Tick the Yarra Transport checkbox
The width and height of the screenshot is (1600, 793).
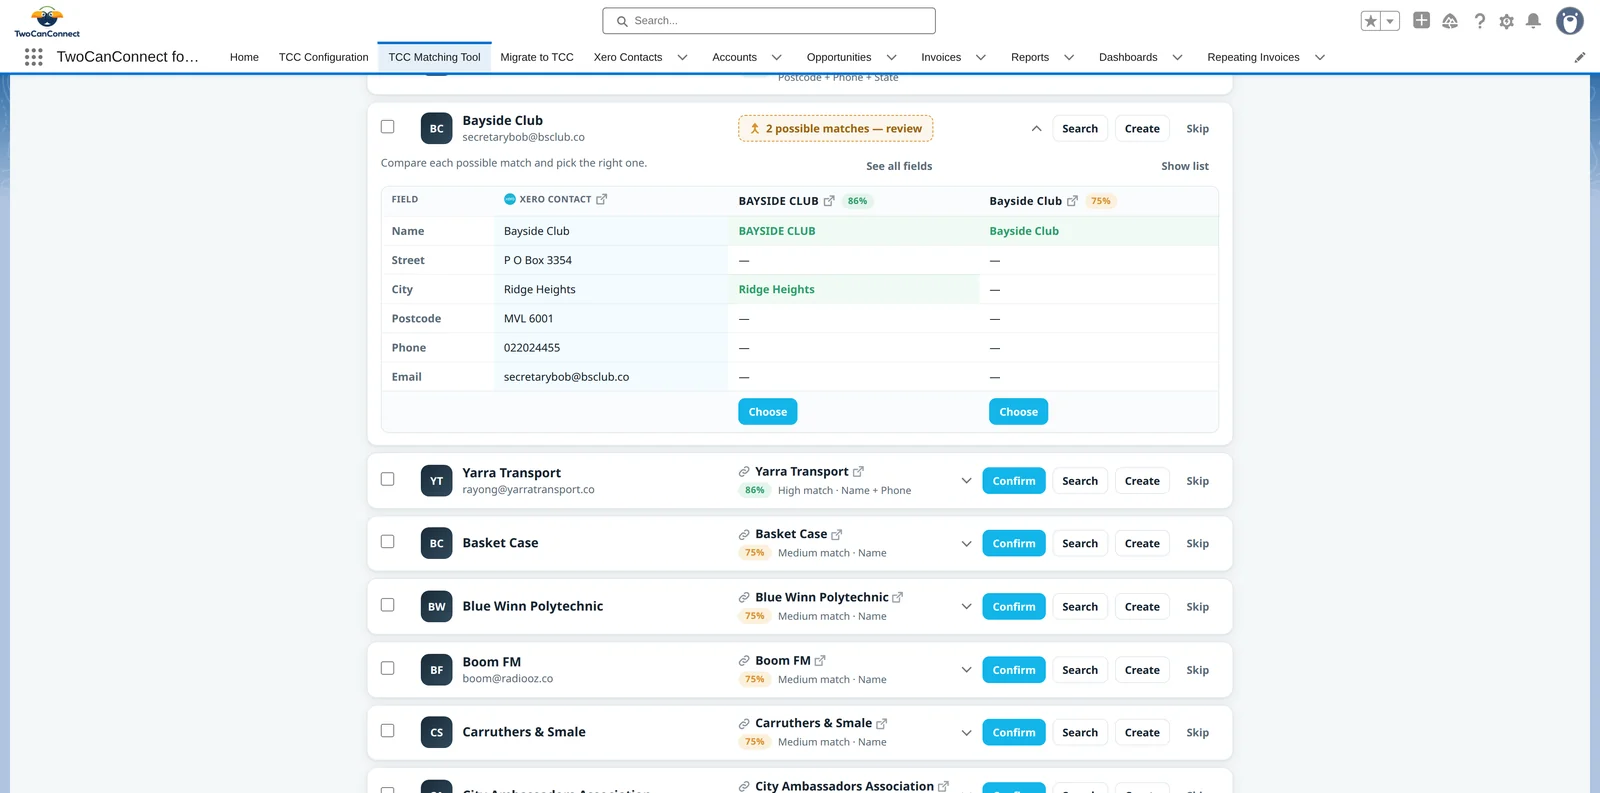coord(388,479)
